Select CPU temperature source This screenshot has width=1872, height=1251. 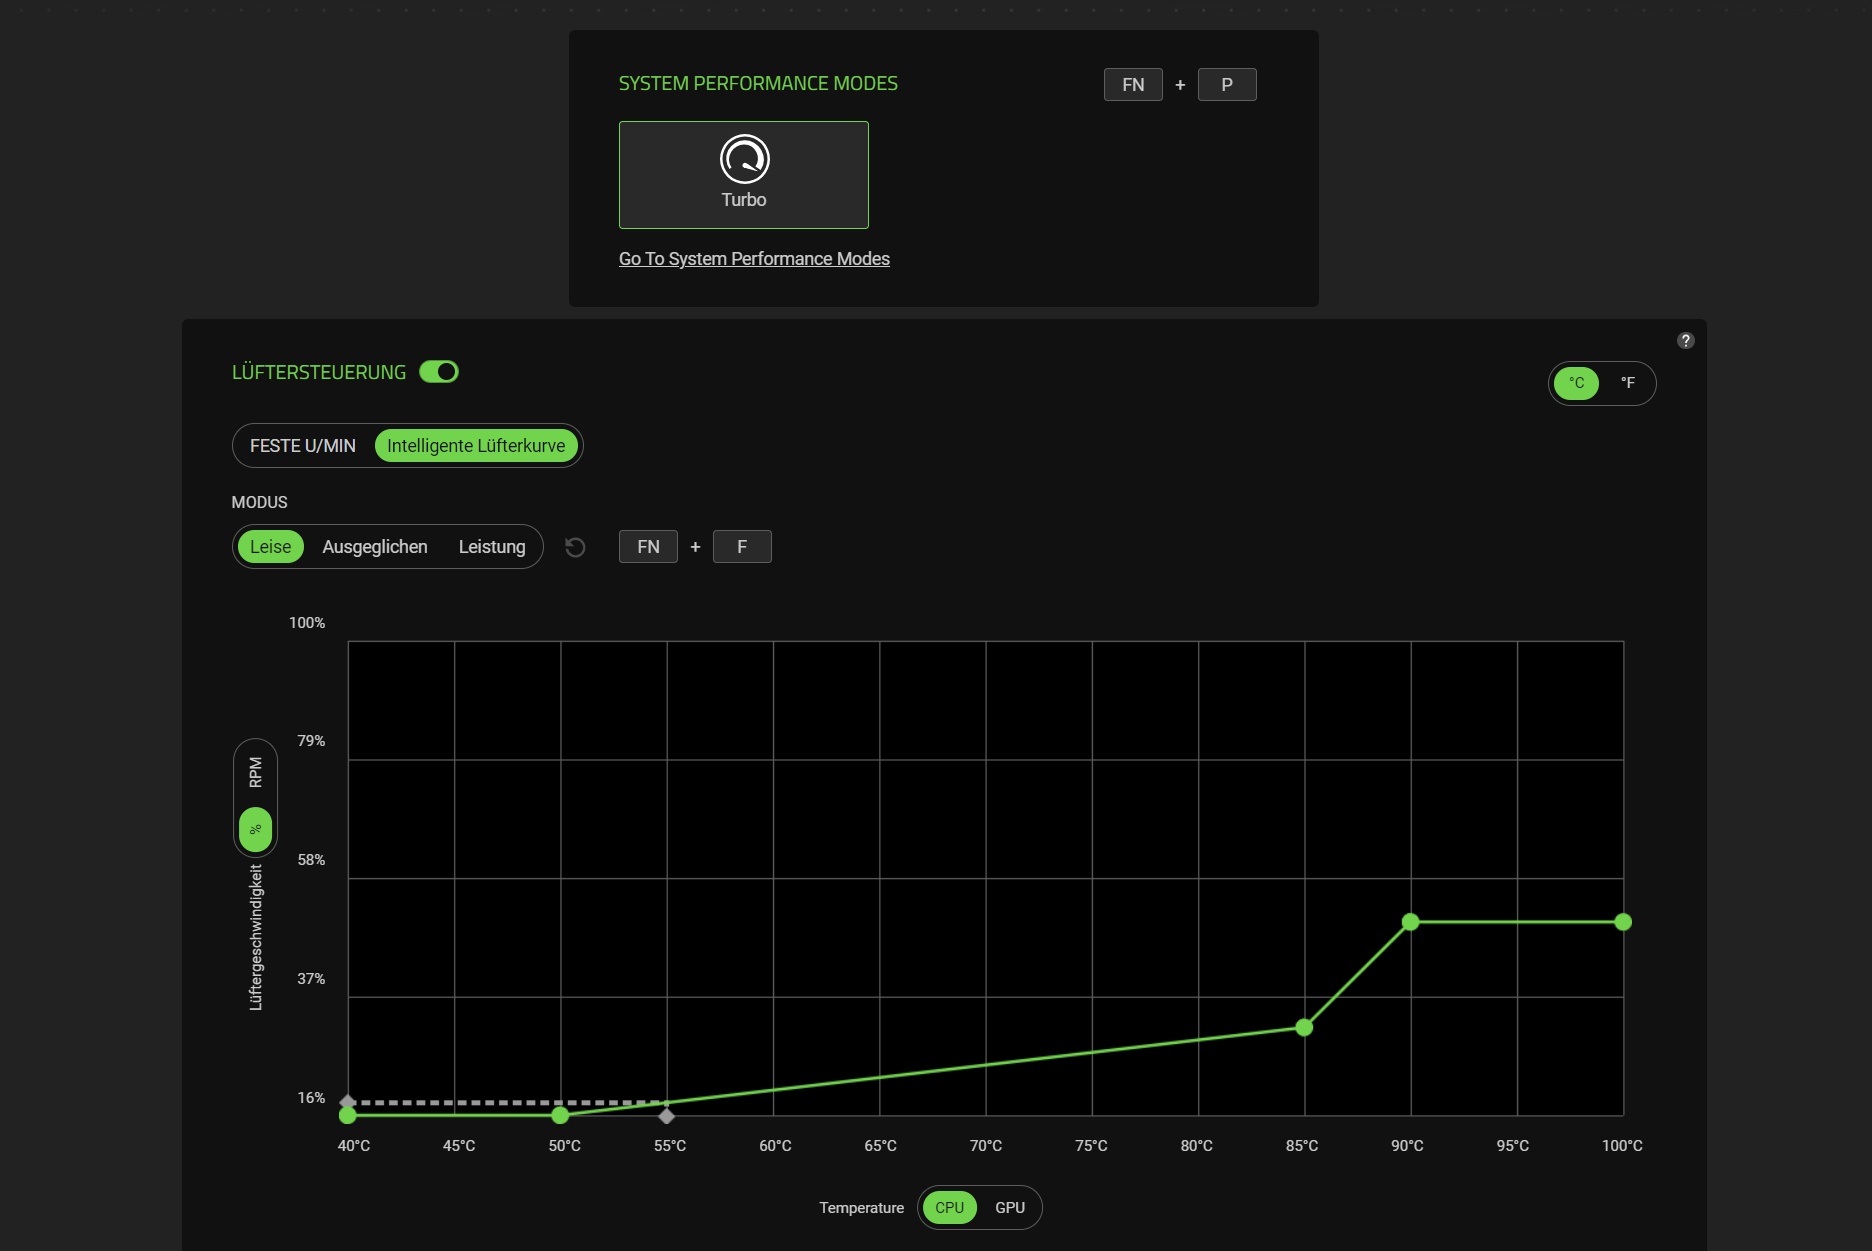[949, 1208]
